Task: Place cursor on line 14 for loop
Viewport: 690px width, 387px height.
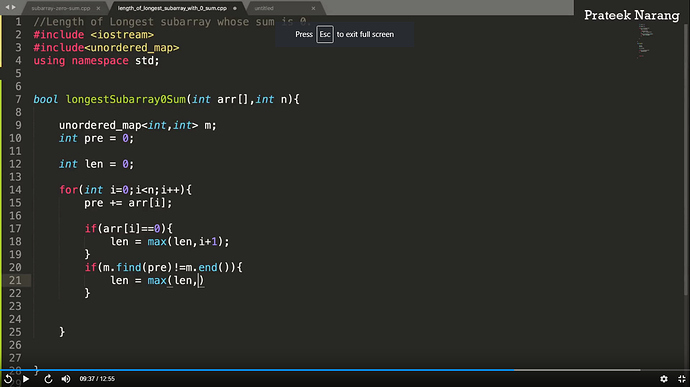Action: (x=125, y=190)
